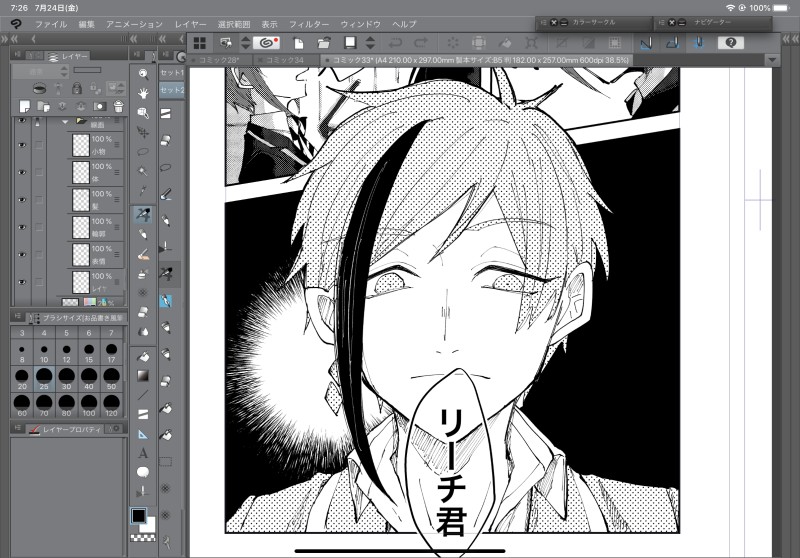
Task: Toggle the checkbox beside the 髪 layer
Action: (39, 200)
